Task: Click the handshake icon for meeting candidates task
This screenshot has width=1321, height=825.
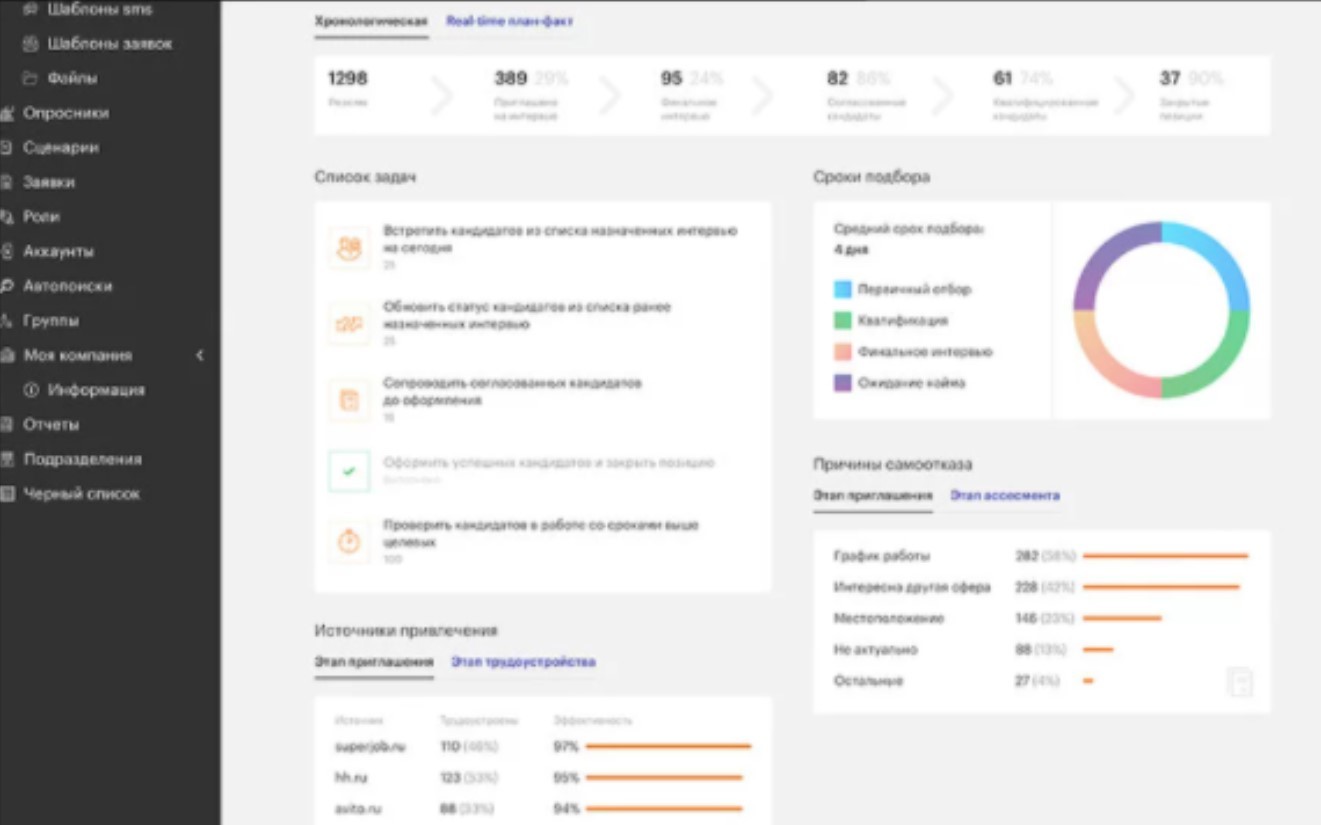Action: (x=349, y=248)
